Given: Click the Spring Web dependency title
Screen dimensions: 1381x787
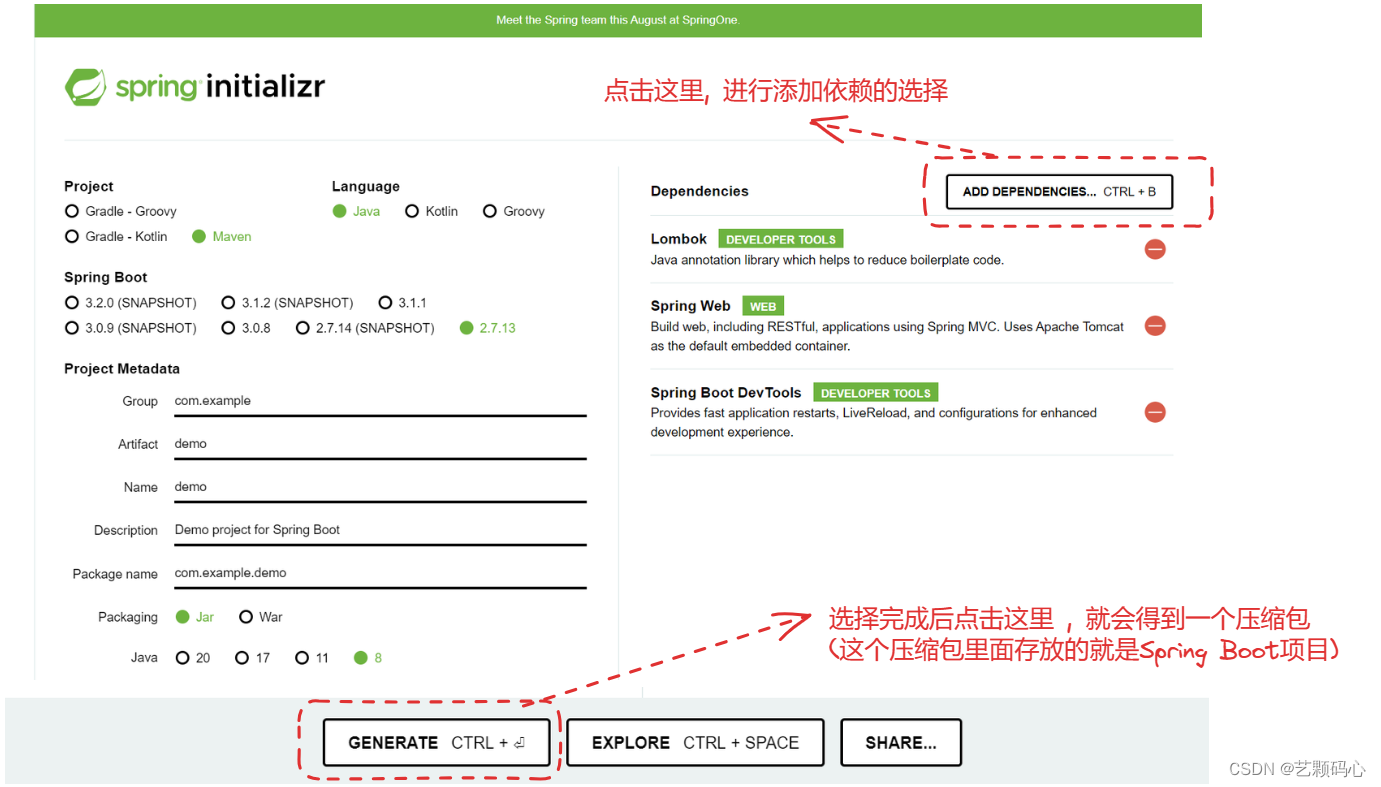Looking at the screenshot, I should [691, 306].
